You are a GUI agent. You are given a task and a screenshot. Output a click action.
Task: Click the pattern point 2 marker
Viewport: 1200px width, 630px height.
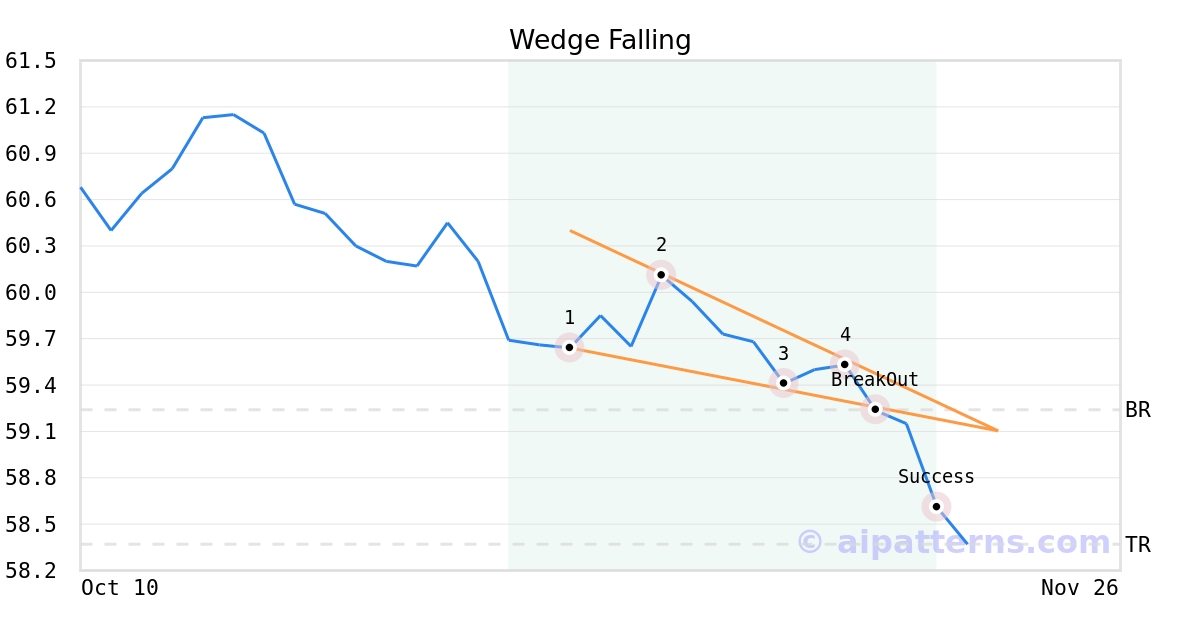(x=661, y=275)
